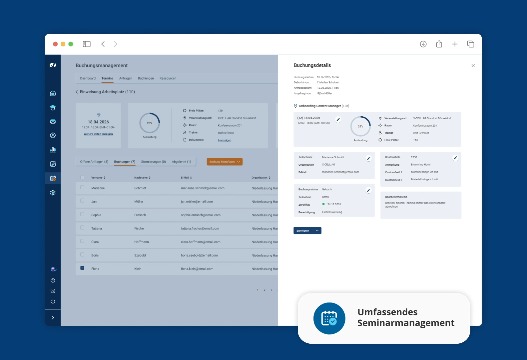Tick the checkbox in the sixth table row
This screenshot has width=527, height=360.
(82, 255)
